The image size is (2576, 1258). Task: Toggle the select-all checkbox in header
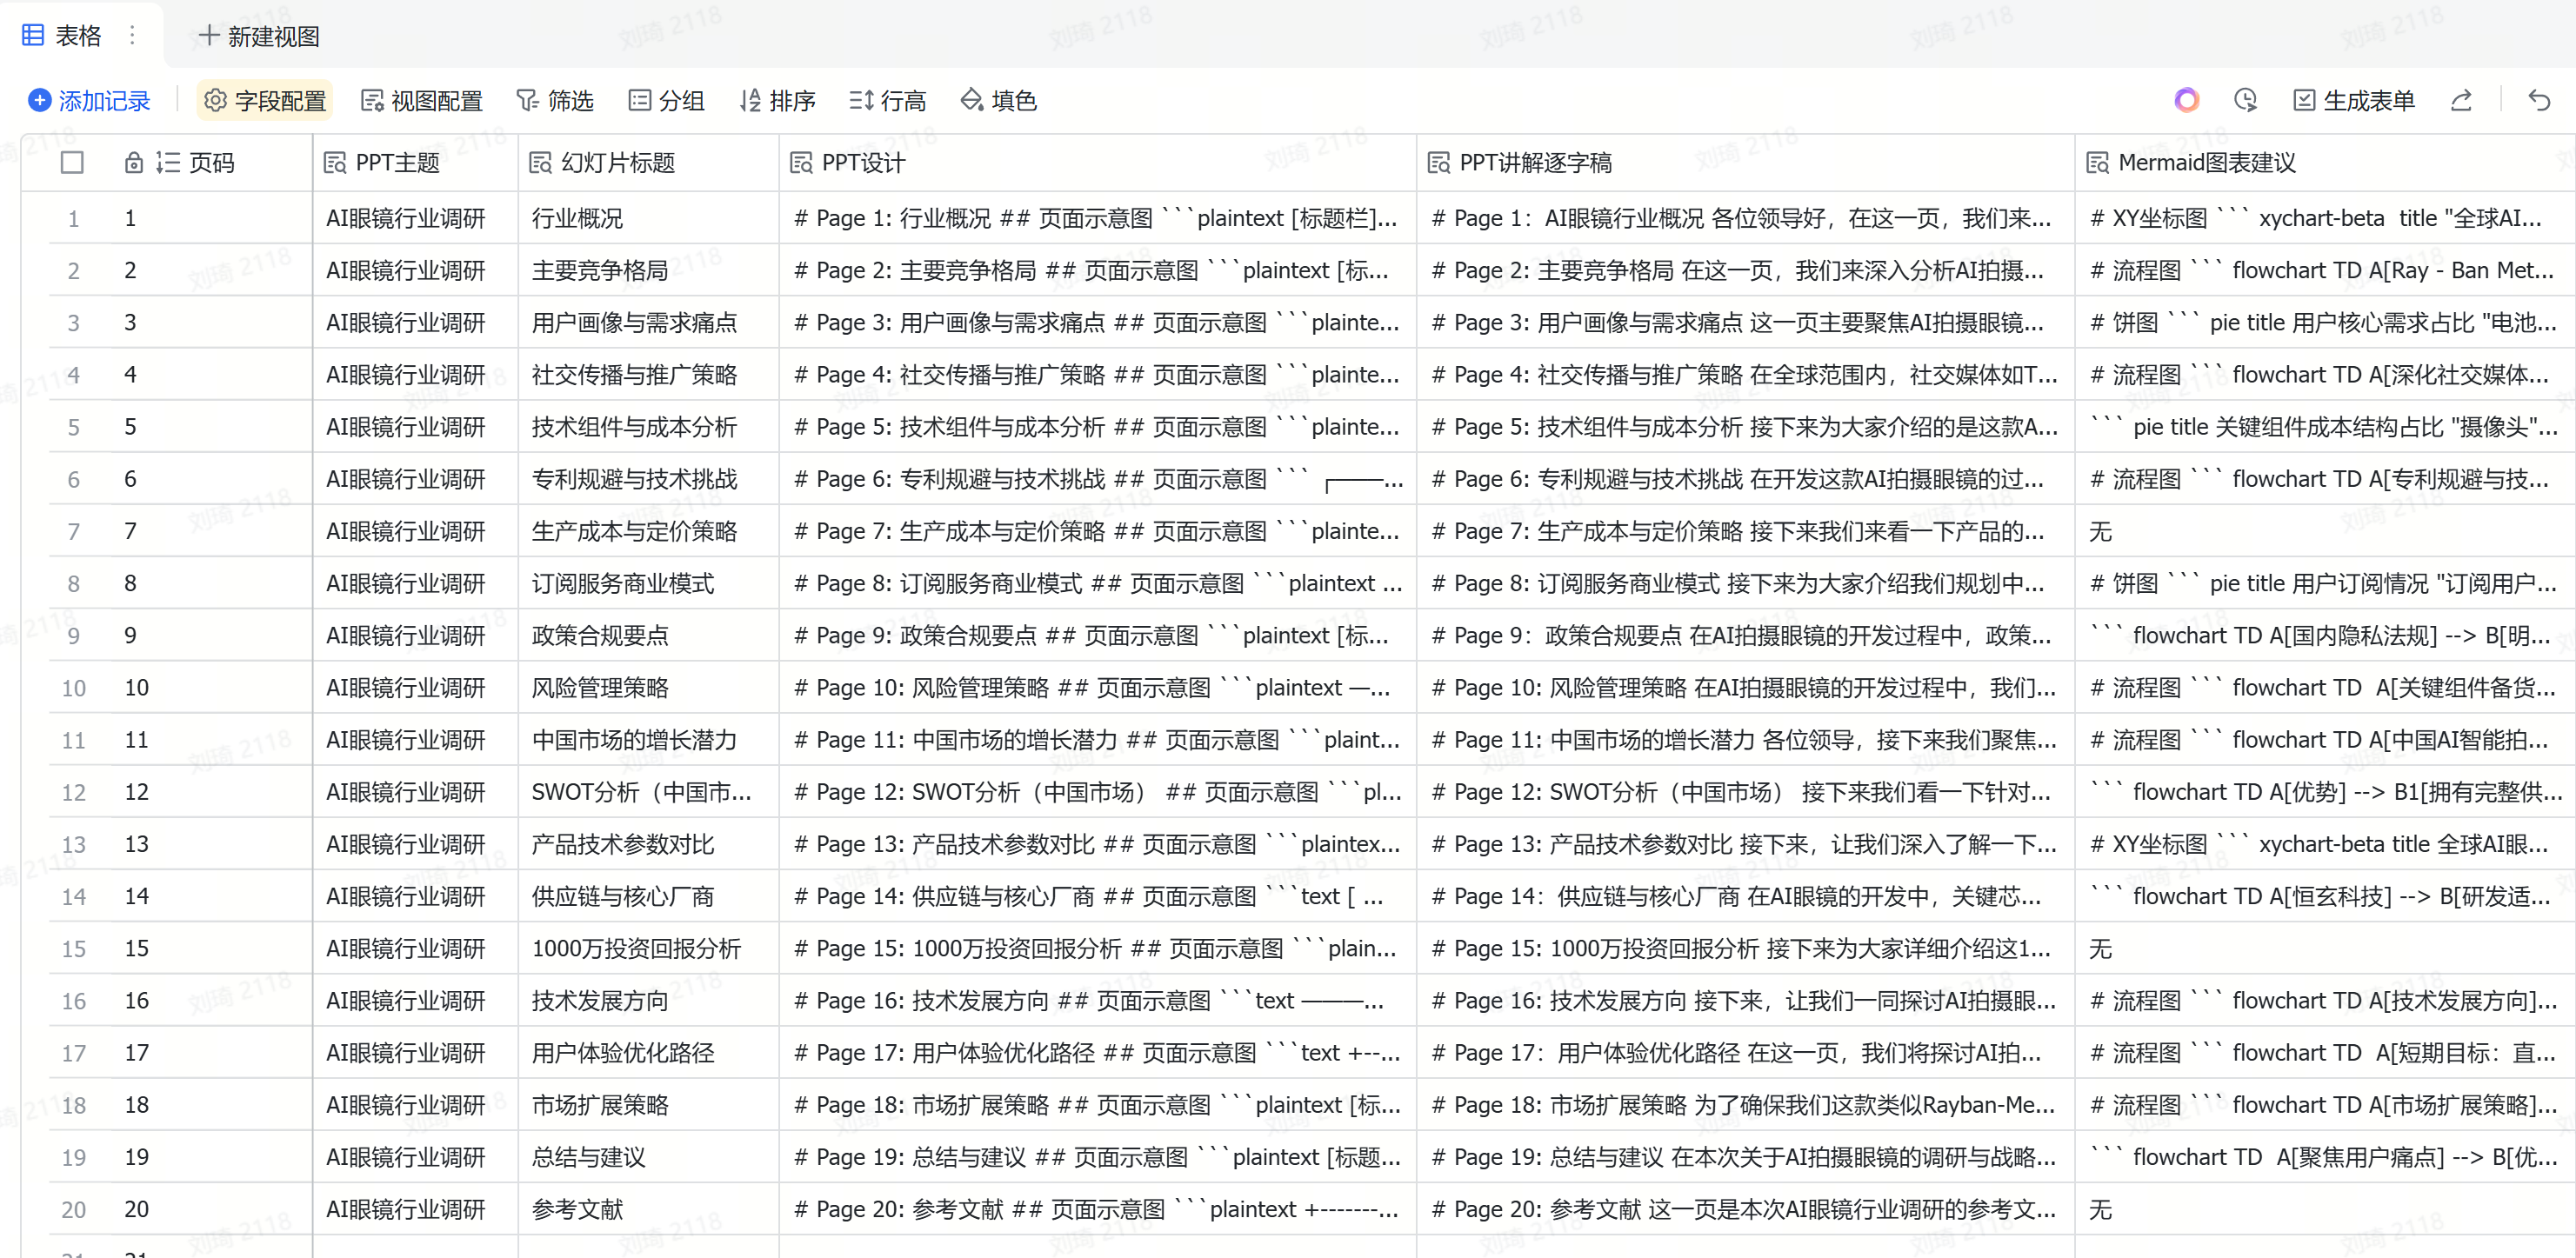coord(72,163)
